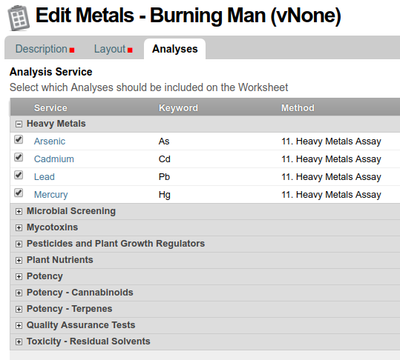Open the Lead service link
The height and width of the screenshot is (360, 400).
pos(44,177)
